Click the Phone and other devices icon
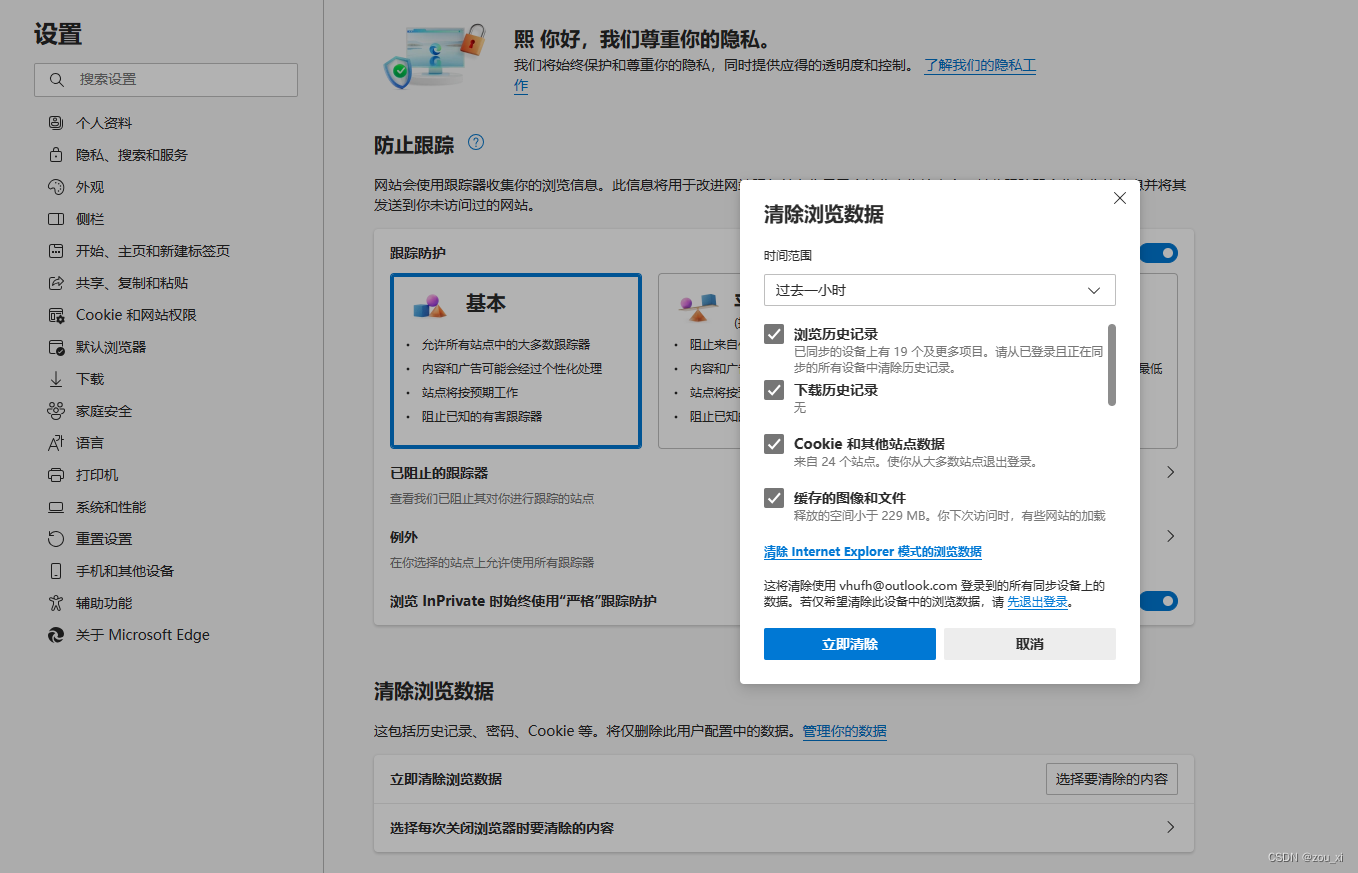1358x873 pixels. click(56, 571)
